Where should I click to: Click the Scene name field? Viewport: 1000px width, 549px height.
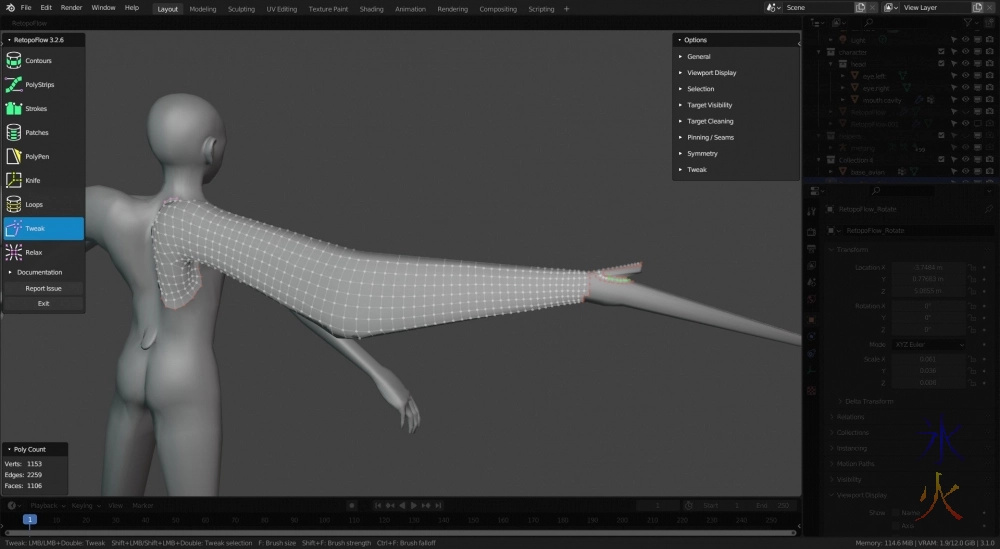point(815,8)
